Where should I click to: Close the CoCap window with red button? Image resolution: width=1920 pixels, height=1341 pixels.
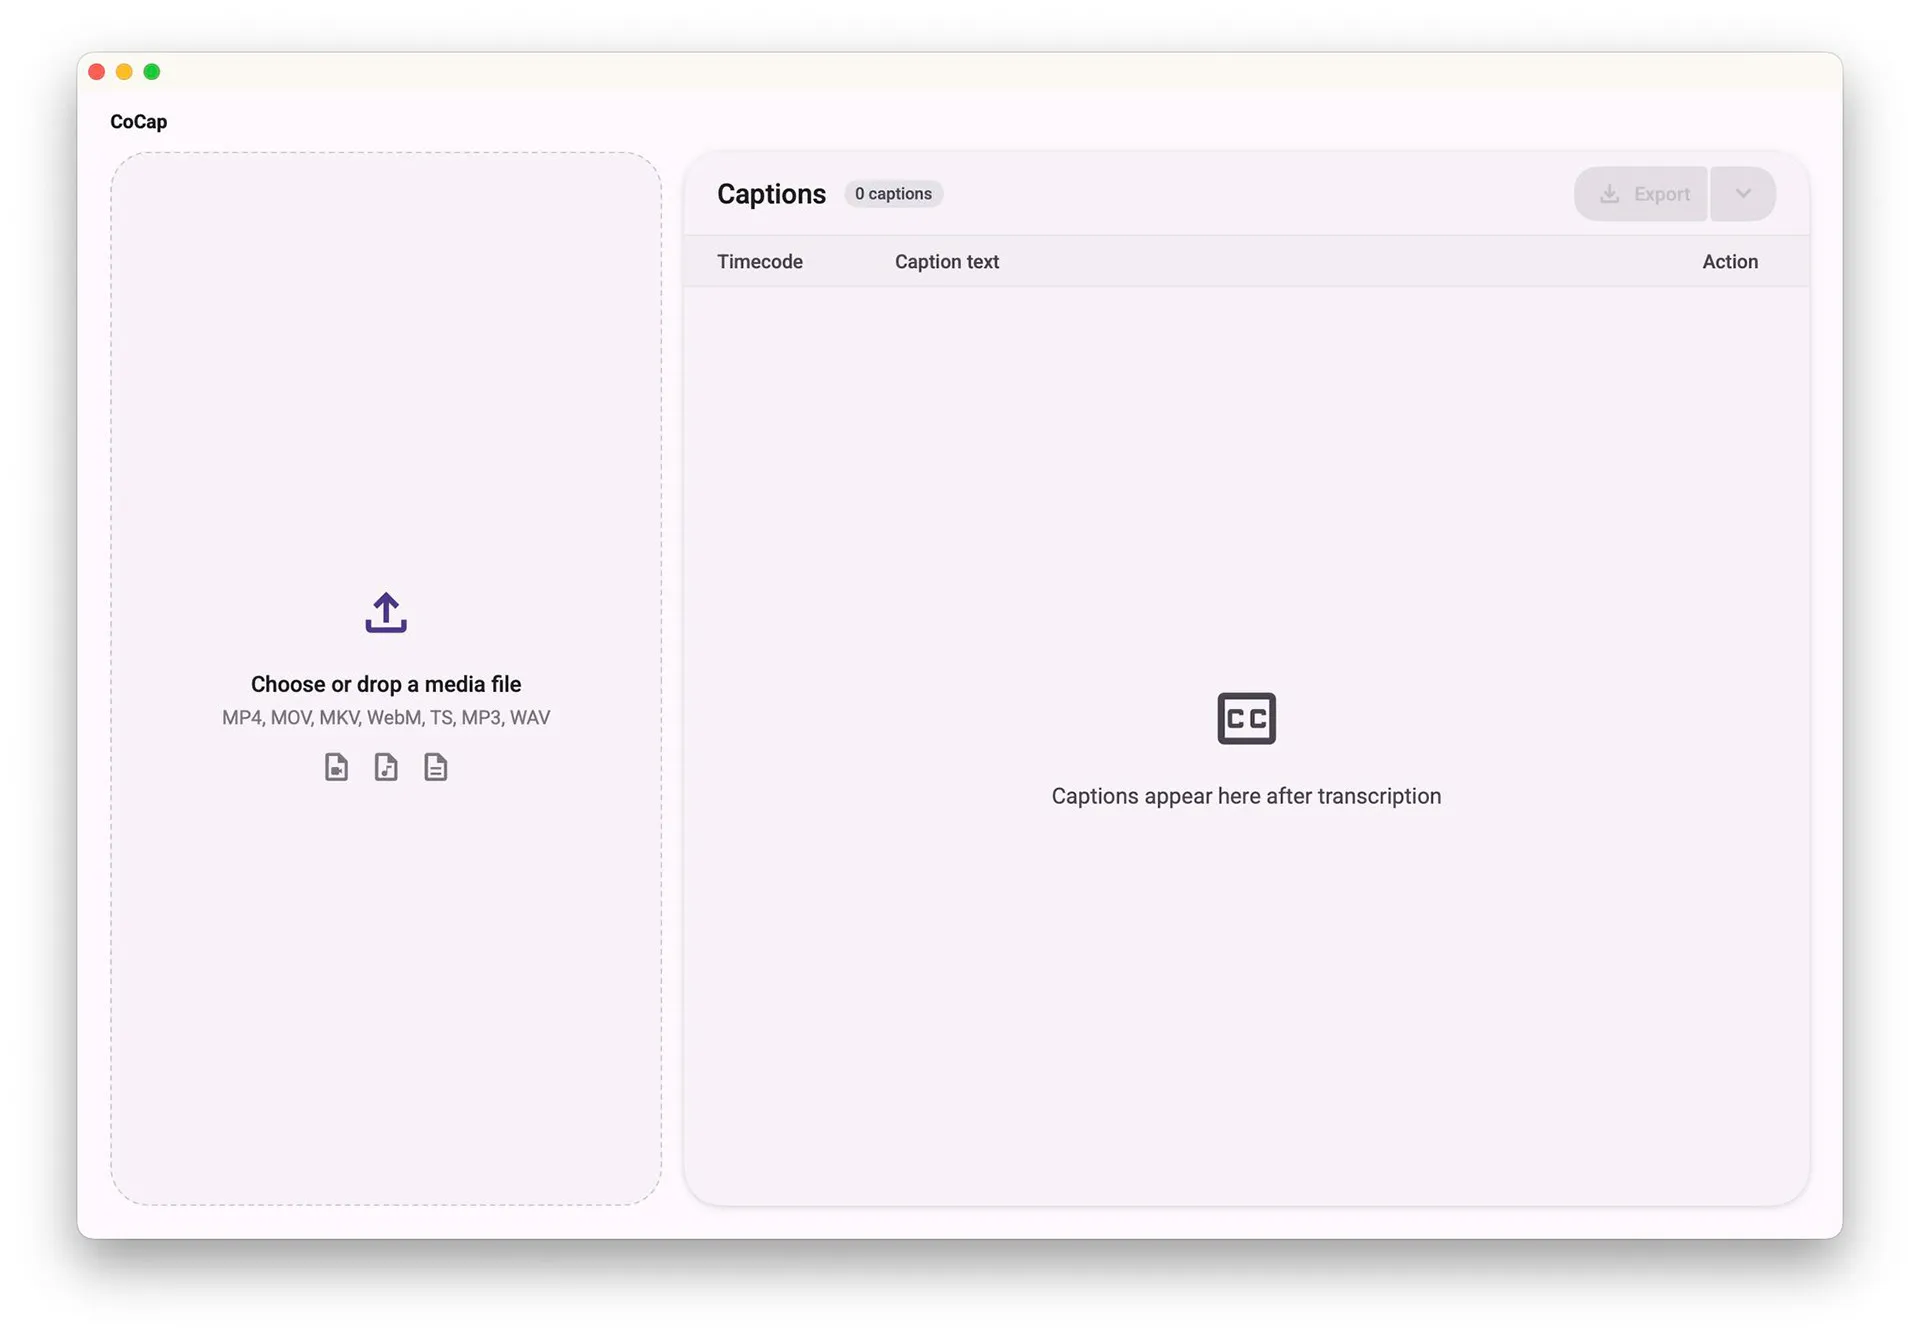97,72
